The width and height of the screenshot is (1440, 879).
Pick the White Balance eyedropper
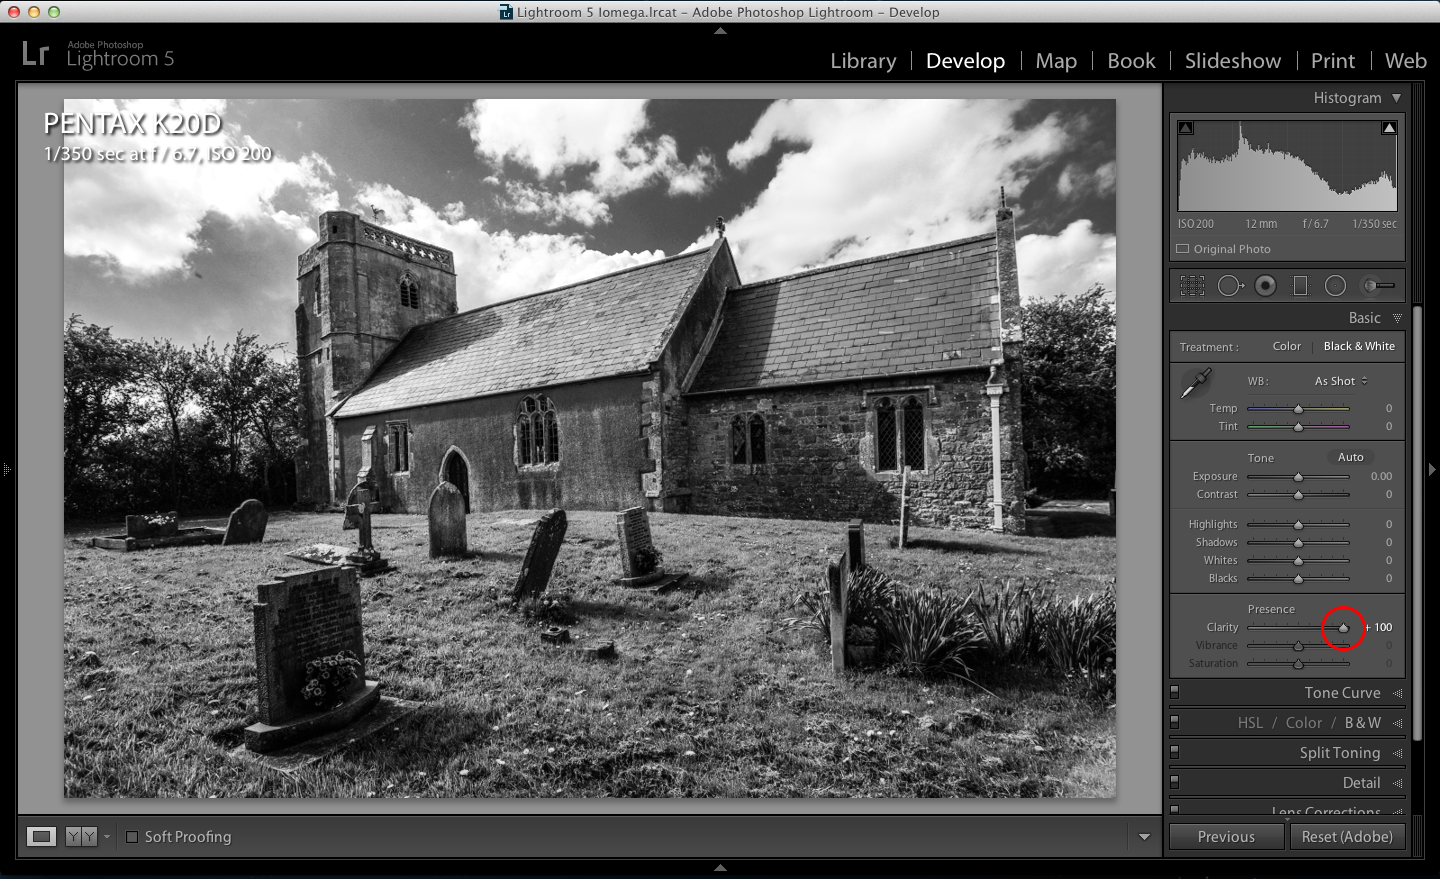[1195, 383]
